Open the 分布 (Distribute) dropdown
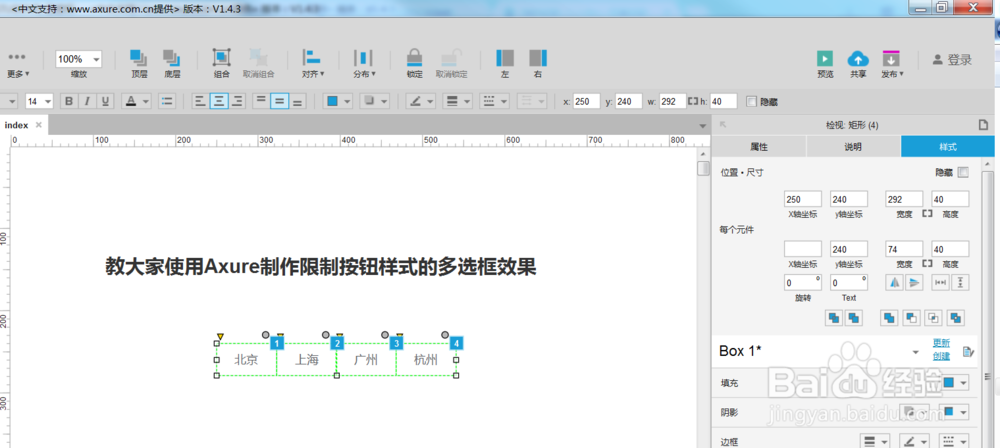 click(x=364, y=64)
